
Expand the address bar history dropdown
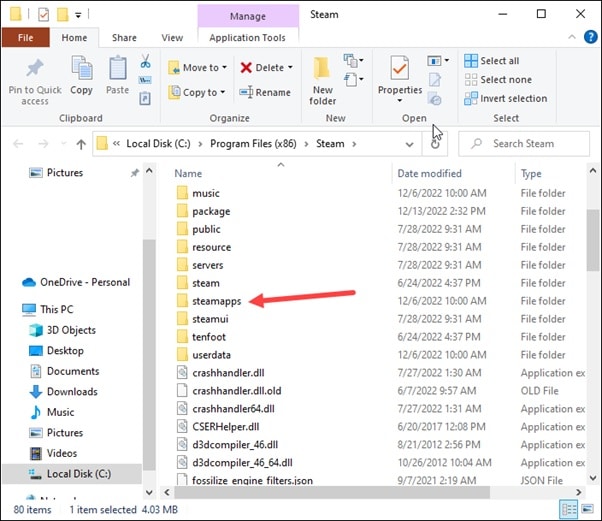tap(408, 144)
